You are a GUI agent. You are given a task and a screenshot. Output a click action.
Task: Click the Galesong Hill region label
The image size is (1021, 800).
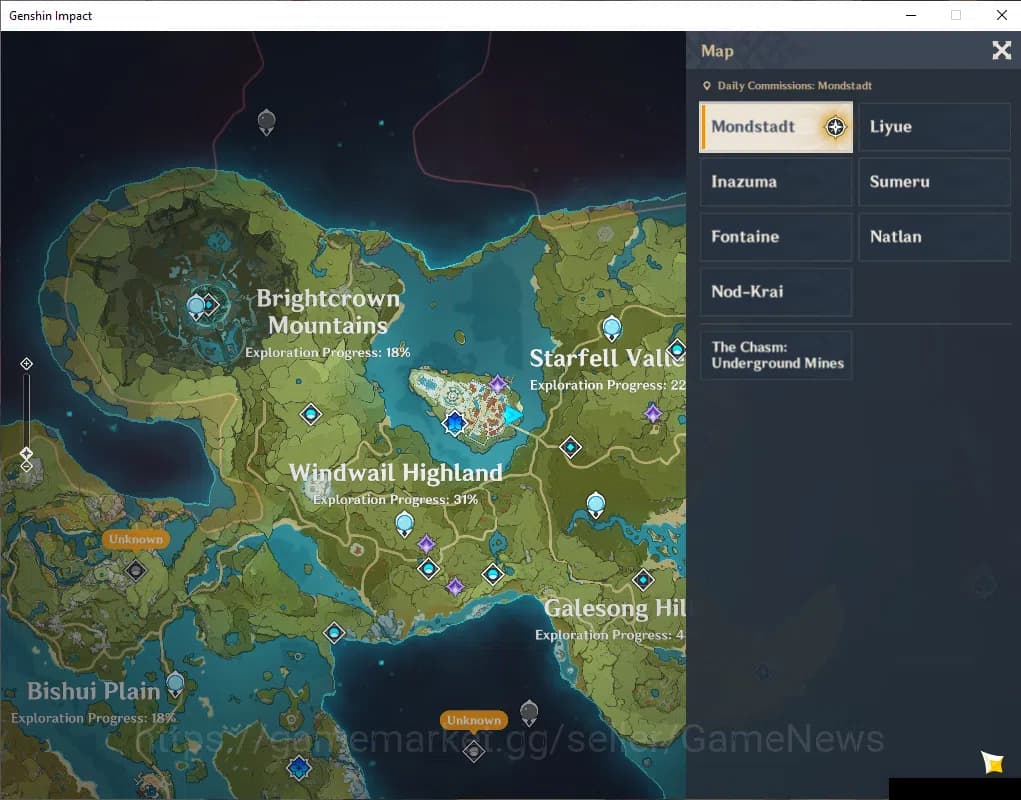[x=615, y=609]
